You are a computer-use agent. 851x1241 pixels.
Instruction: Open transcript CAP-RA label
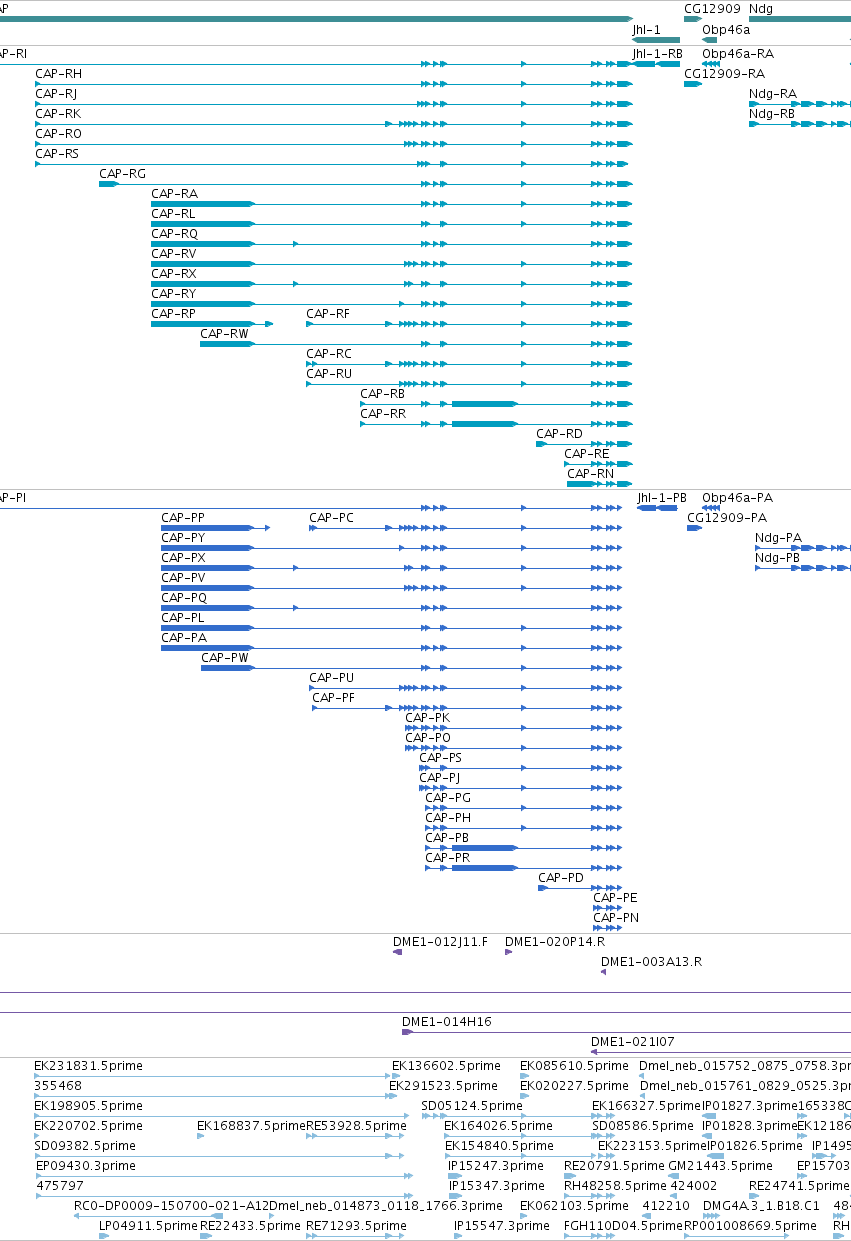click(175, 194)
